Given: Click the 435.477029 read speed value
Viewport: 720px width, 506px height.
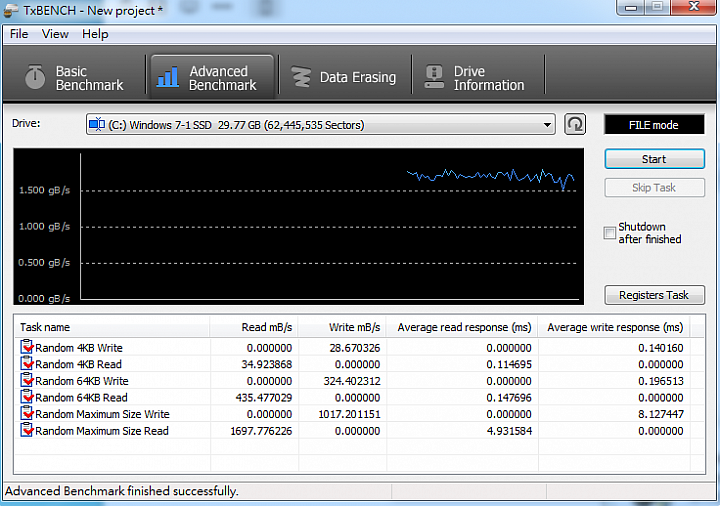Looking at the screenshot, I should point(264,397).
